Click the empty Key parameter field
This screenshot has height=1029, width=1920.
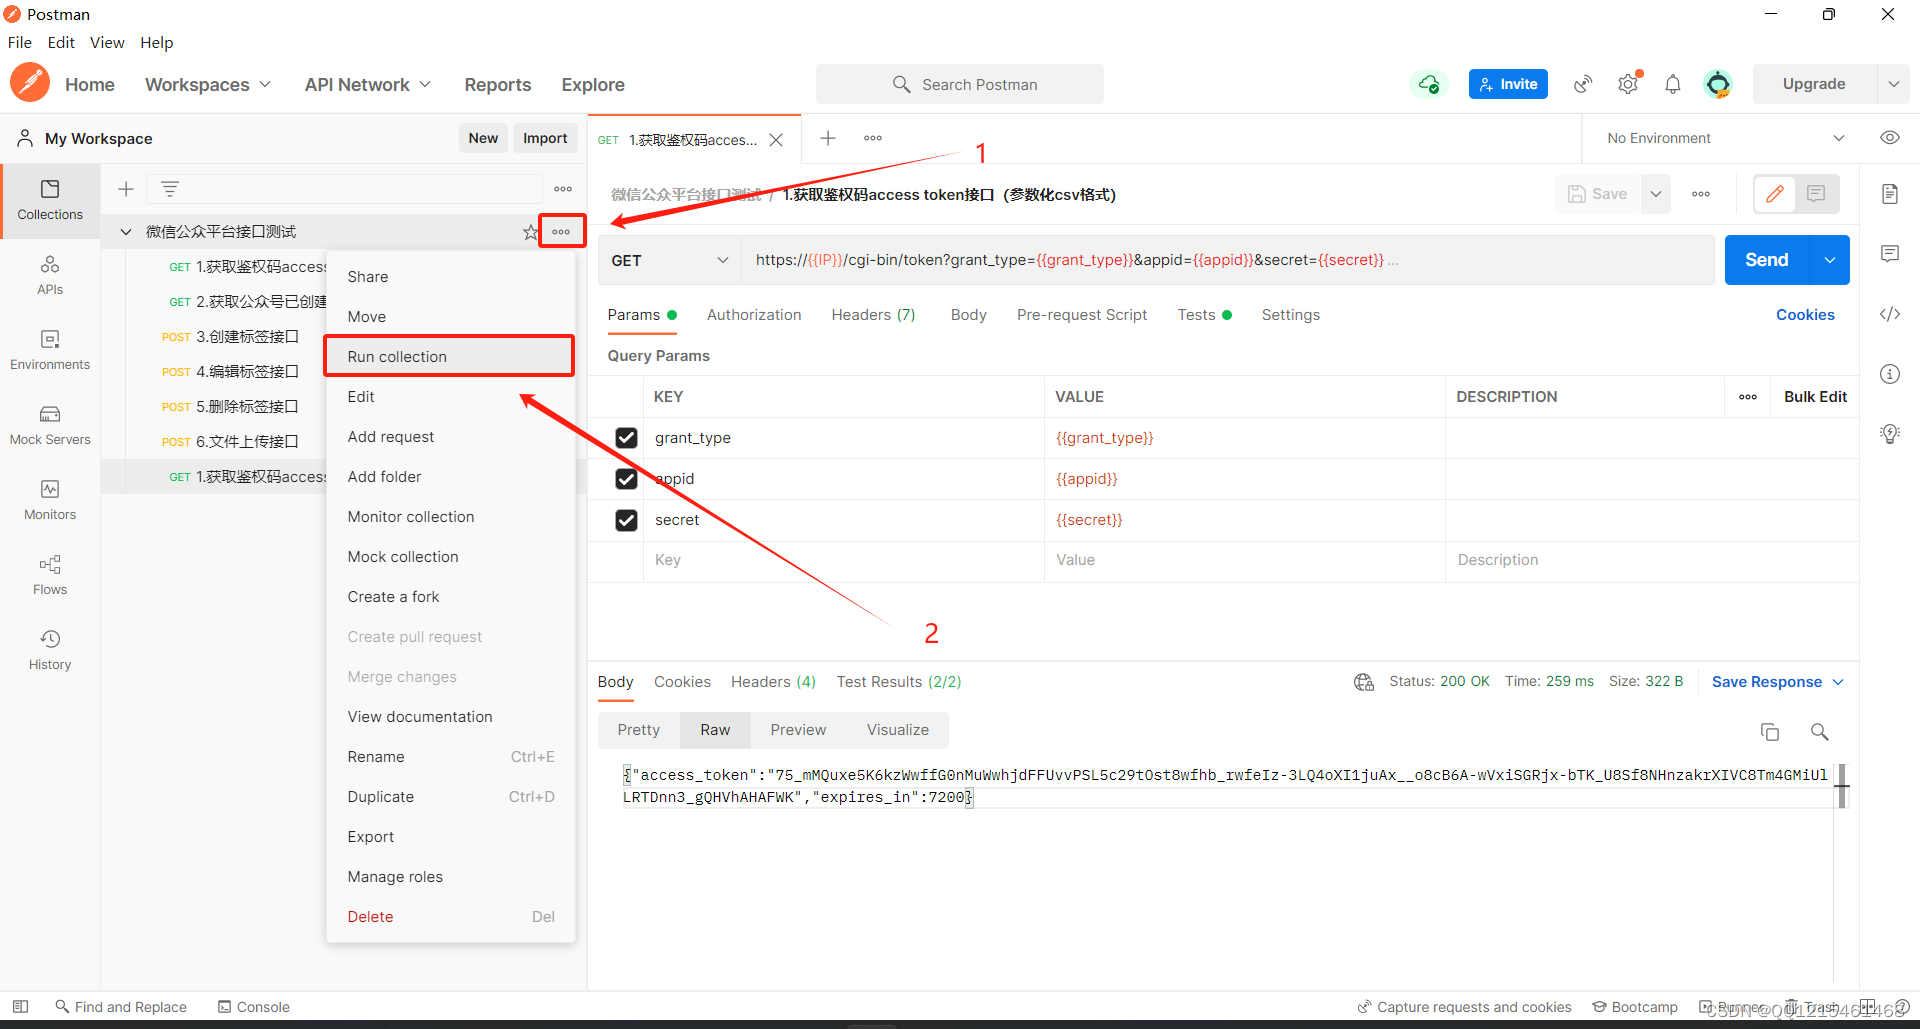[x=844, y=560]
